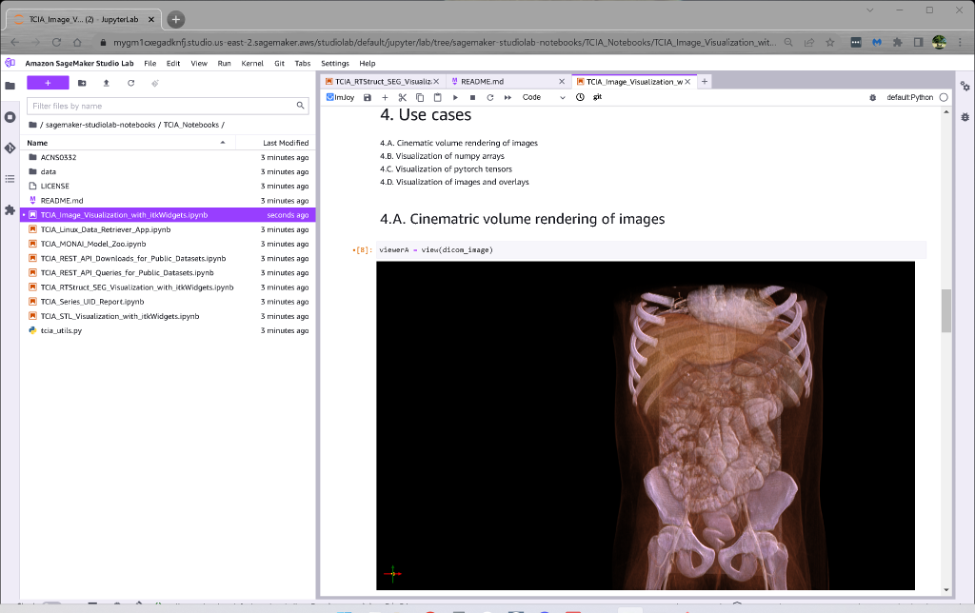Toggle the ImJoy checkbox
The image size is (977, 614).
(x=331, y=98)
